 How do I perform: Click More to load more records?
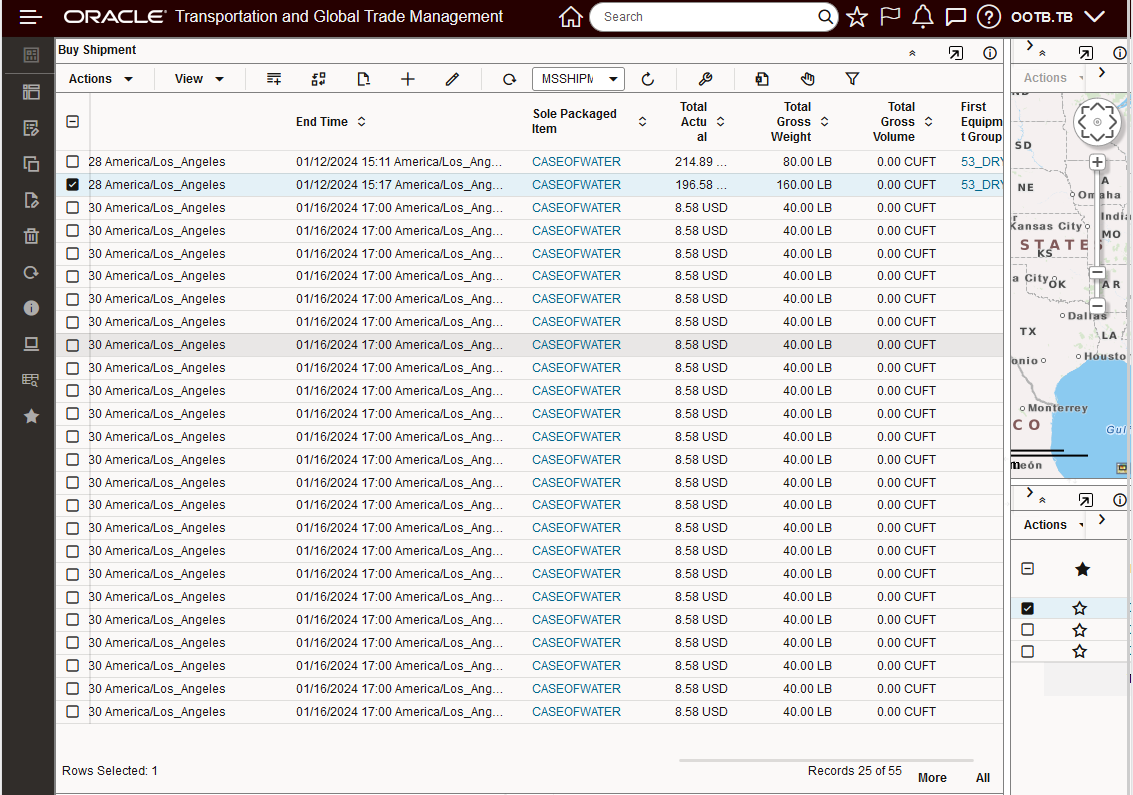[932, 778]
